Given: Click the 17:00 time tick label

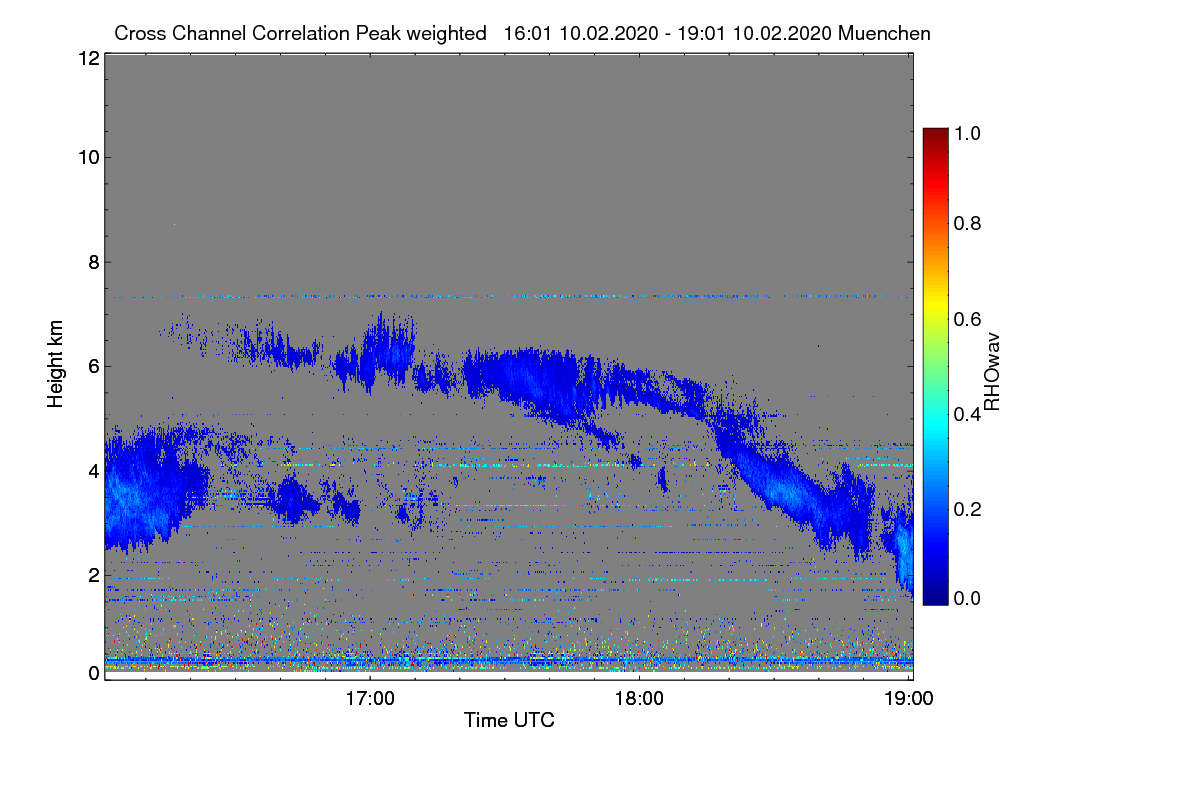Looking at the screenshot, I should (369, 698).
